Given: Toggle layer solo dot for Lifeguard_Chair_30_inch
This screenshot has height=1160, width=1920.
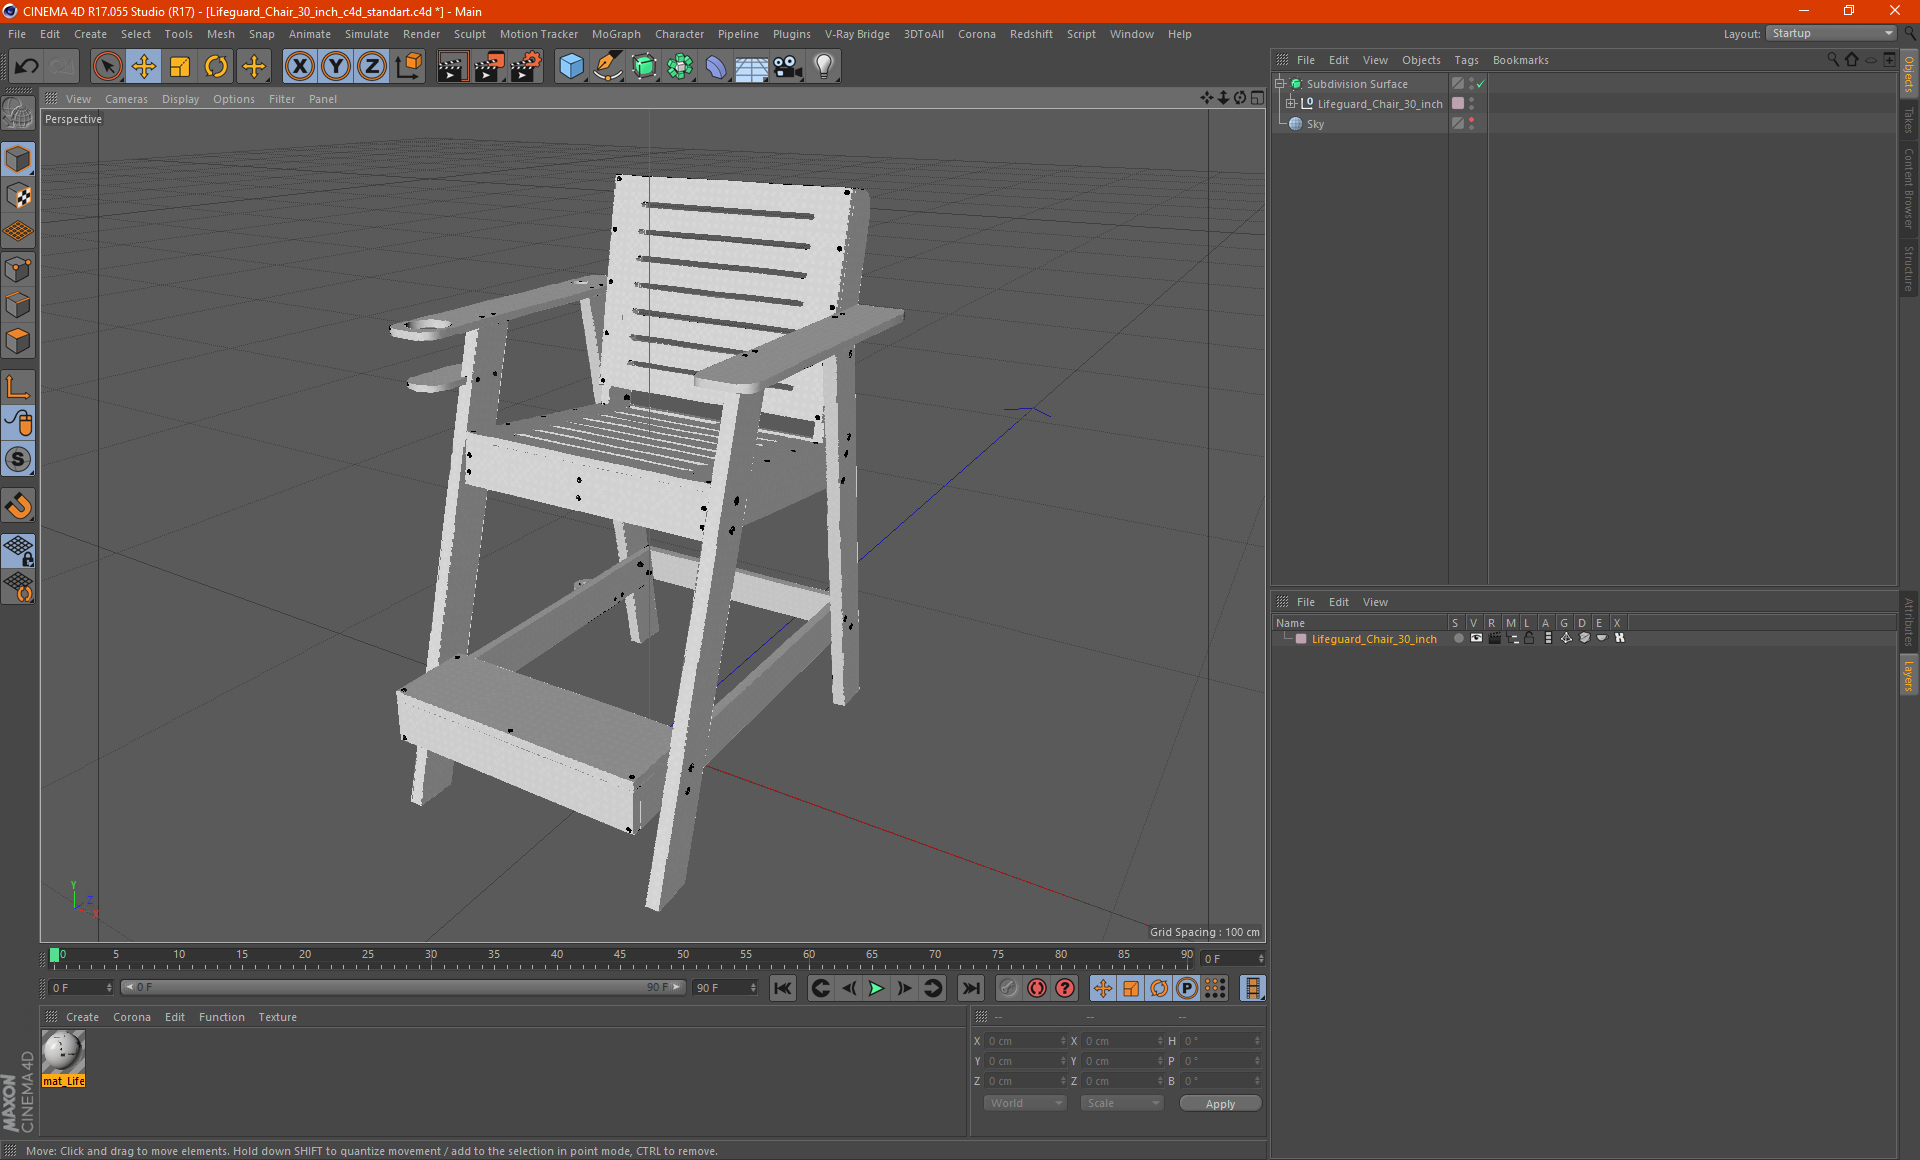Looking at the screenshot, I should [1458, 638].
